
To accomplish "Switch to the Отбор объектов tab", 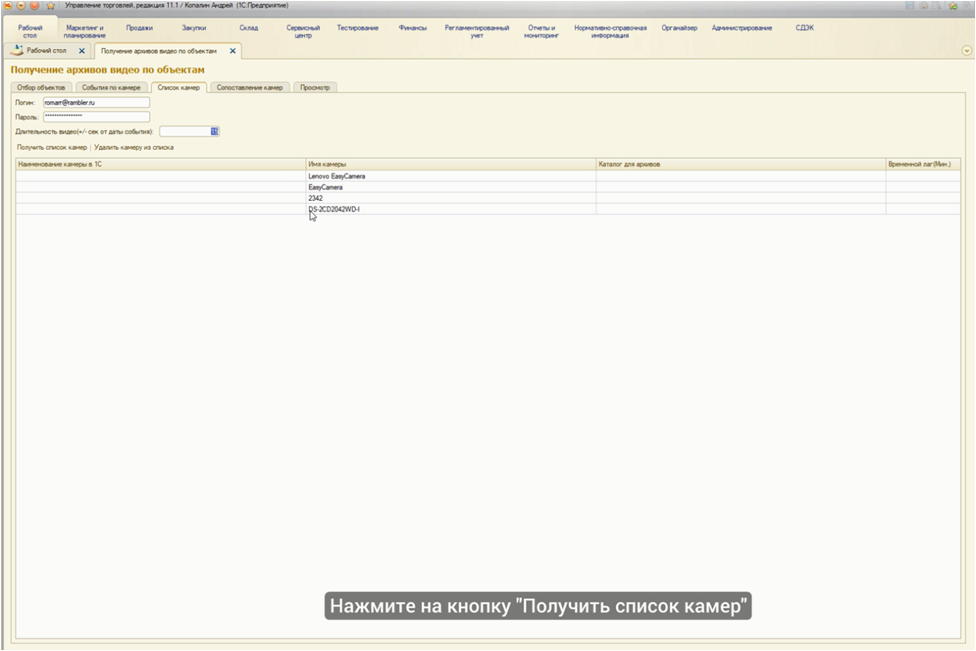I will click(x=41, y=88).
